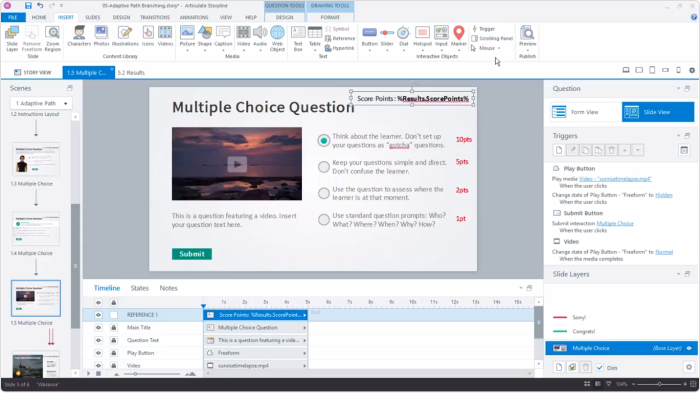Save the project with the floppy icon

28,6
